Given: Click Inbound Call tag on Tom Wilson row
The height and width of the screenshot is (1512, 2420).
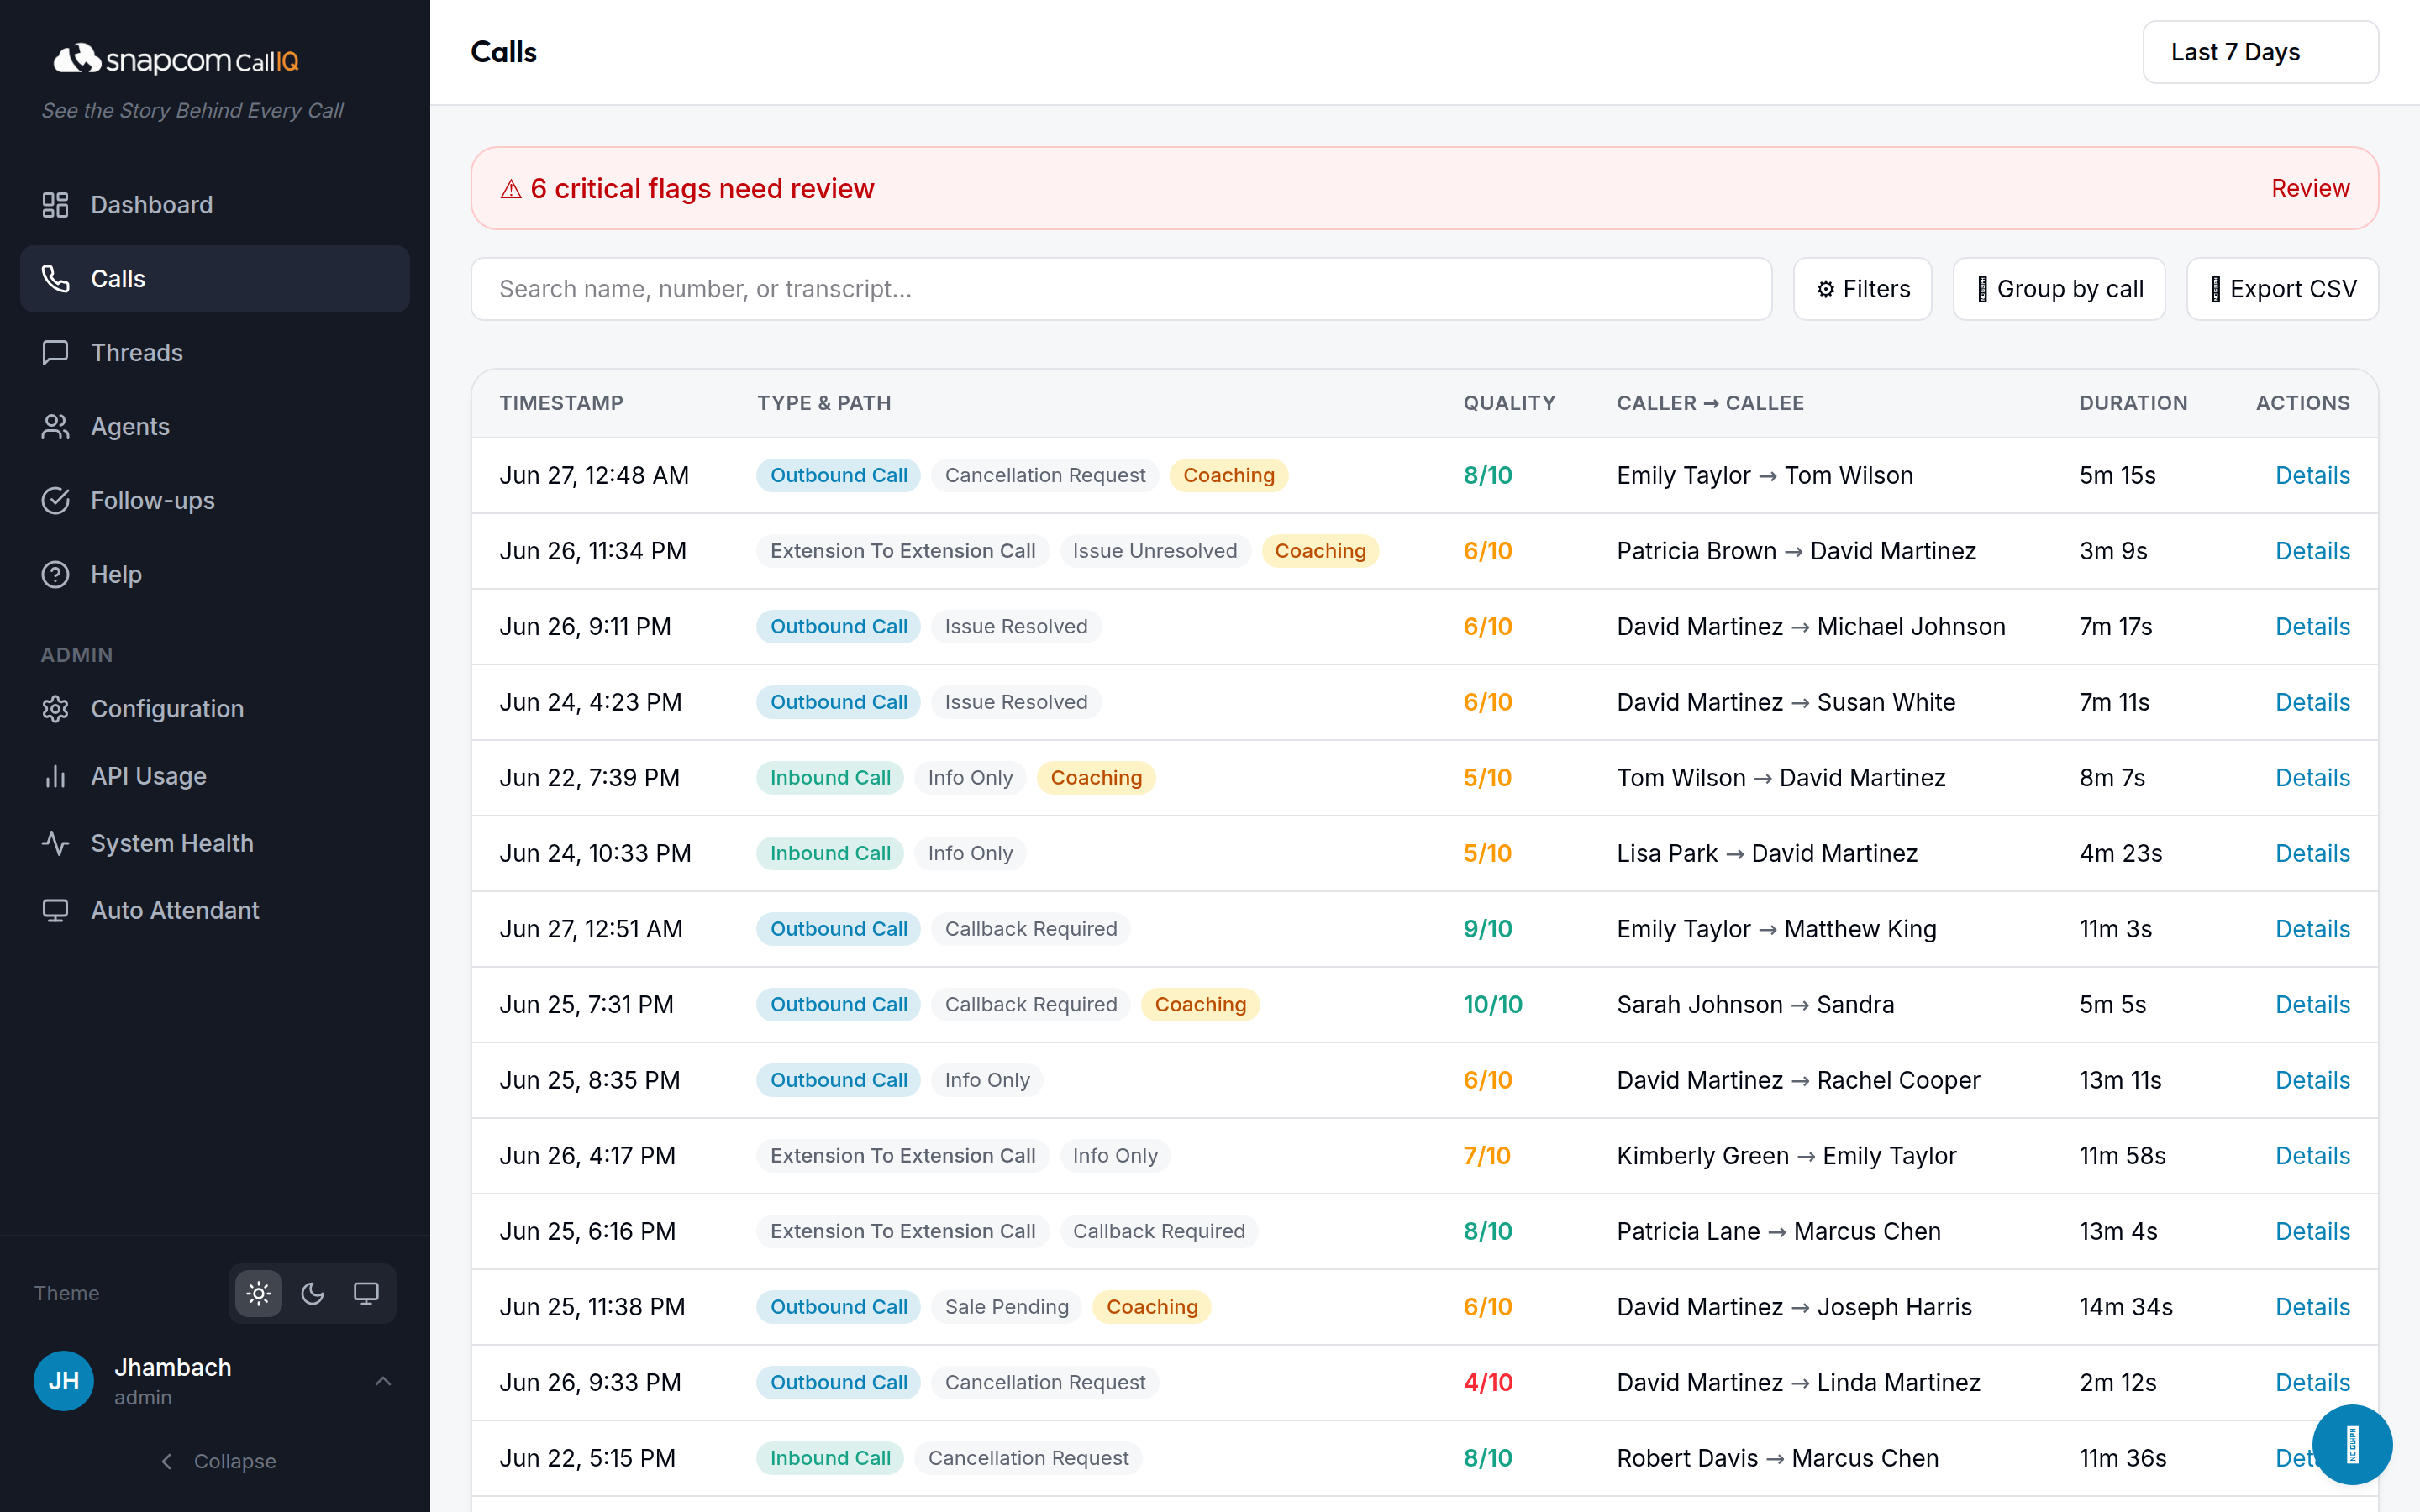Looking at the screenshot, I should [x=830, y=778].
